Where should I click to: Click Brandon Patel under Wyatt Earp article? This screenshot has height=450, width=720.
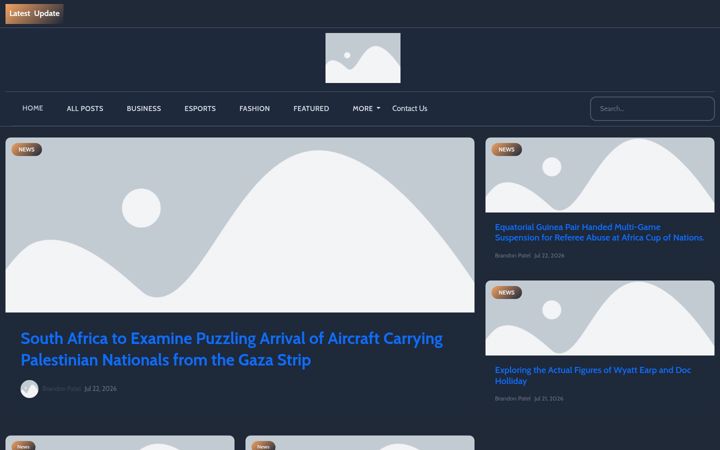tap(512, 399)
